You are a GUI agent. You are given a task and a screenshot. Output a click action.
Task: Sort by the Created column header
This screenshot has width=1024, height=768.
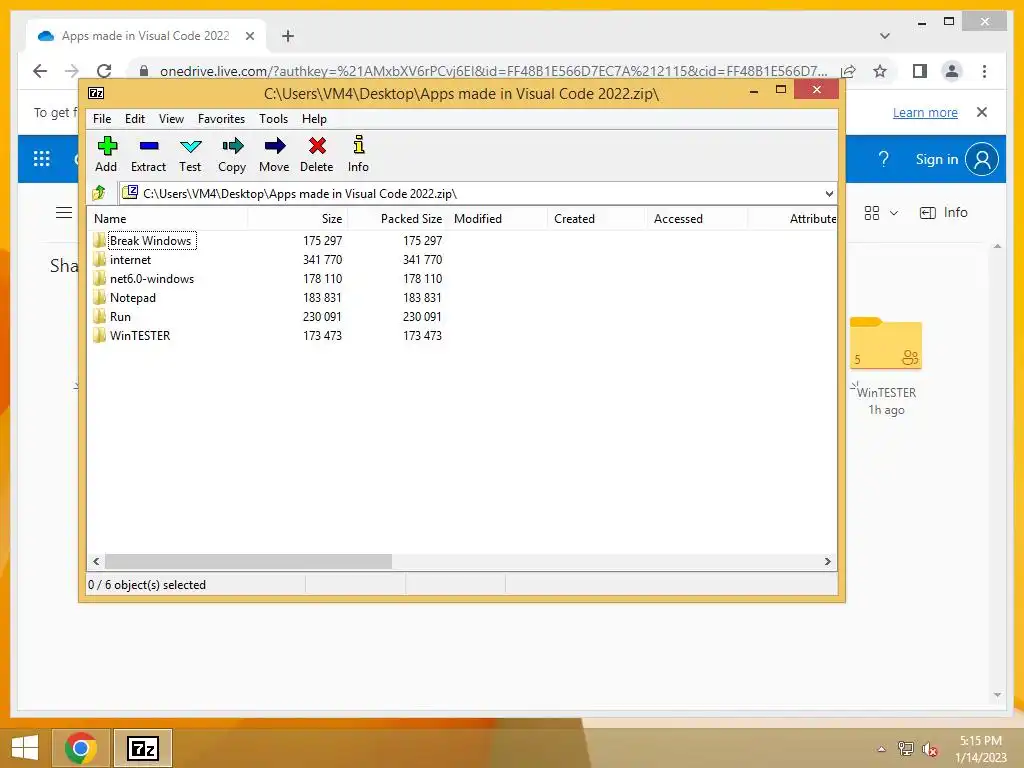[597, 219]
